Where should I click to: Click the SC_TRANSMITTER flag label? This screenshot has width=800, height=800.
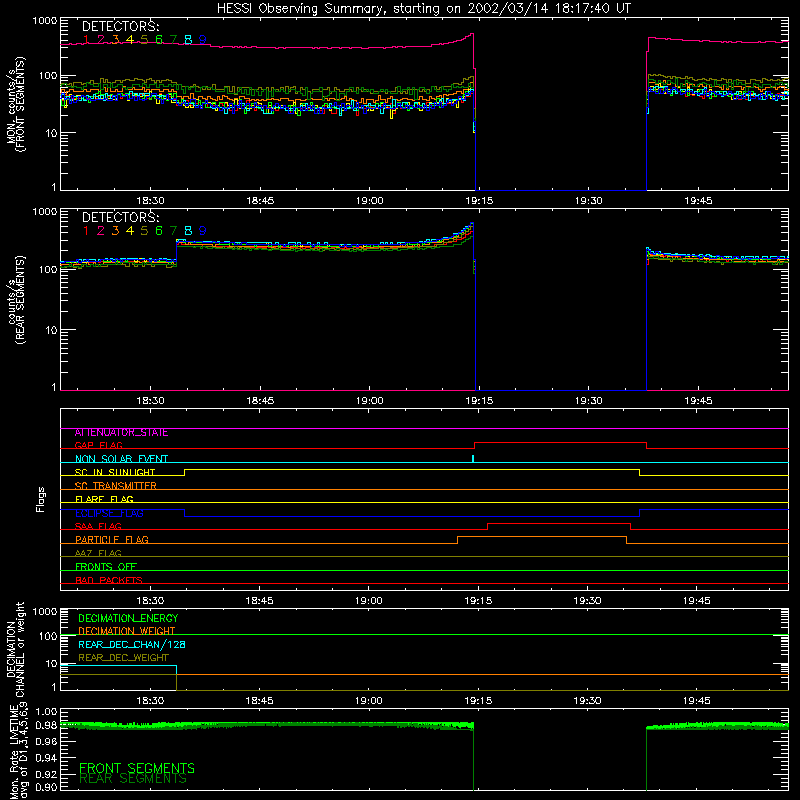click(116, 486)
